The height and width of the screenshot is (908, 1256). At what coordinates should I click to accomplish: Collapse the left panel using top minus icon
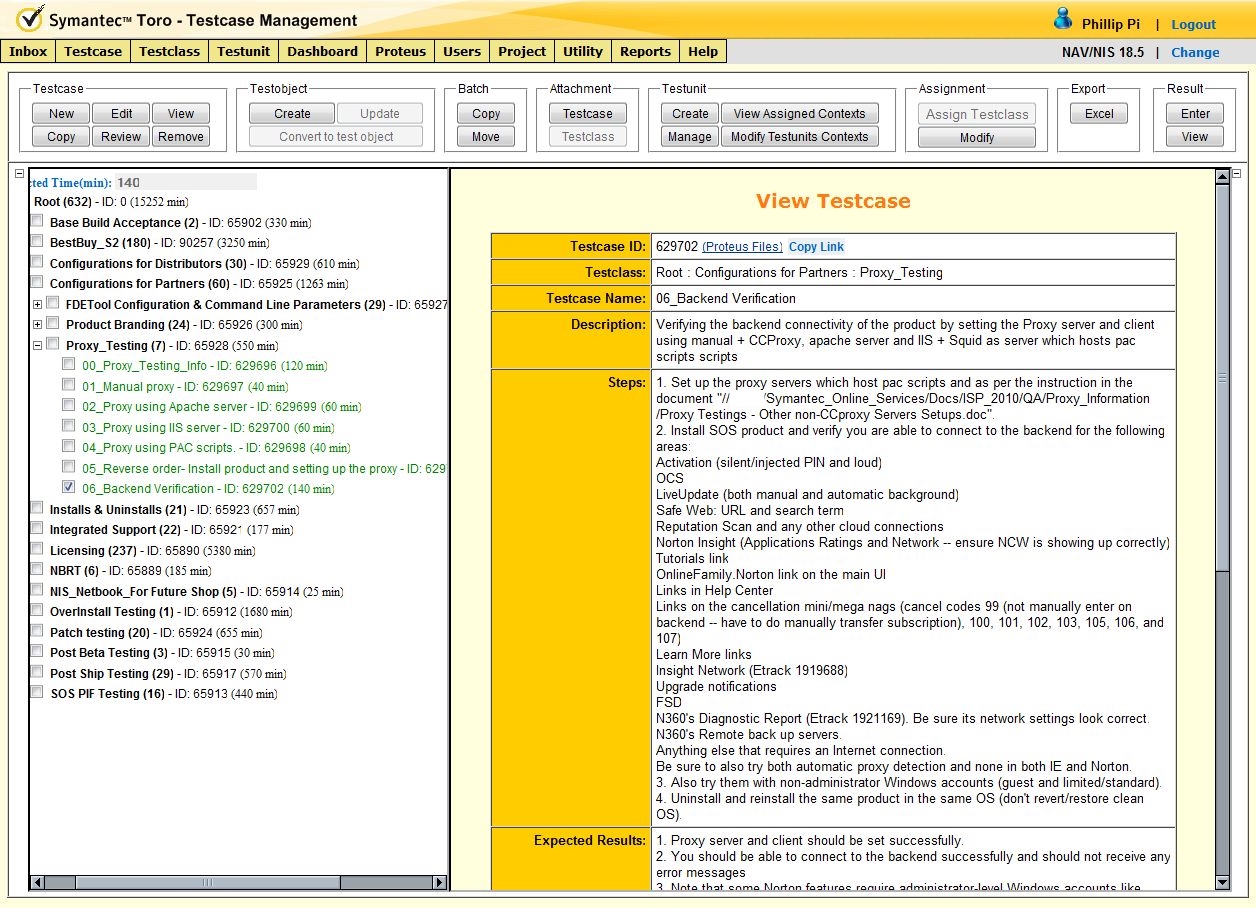point(20,174)
